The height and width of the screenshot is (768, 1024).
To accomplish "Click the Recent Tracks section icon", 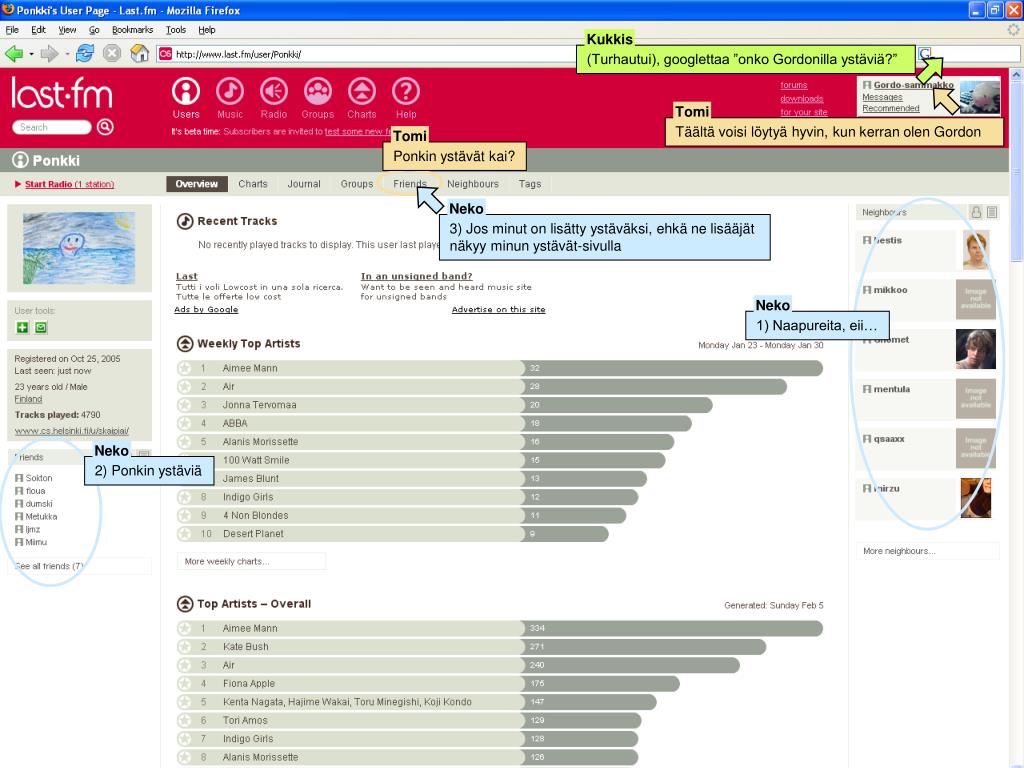I will click(185, 221).
